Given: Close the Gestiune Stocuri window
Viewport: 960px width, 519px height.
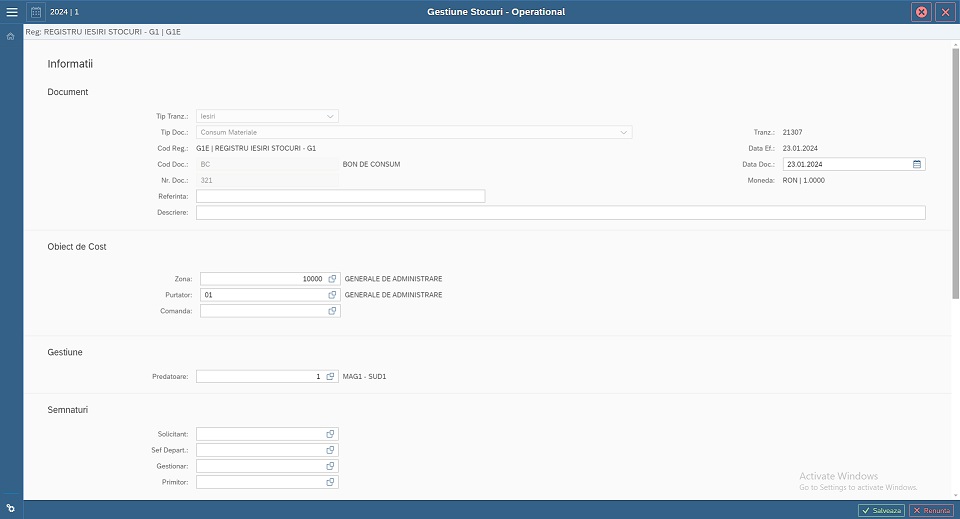Looking at the screenshot, I should (x=945, y=12).
